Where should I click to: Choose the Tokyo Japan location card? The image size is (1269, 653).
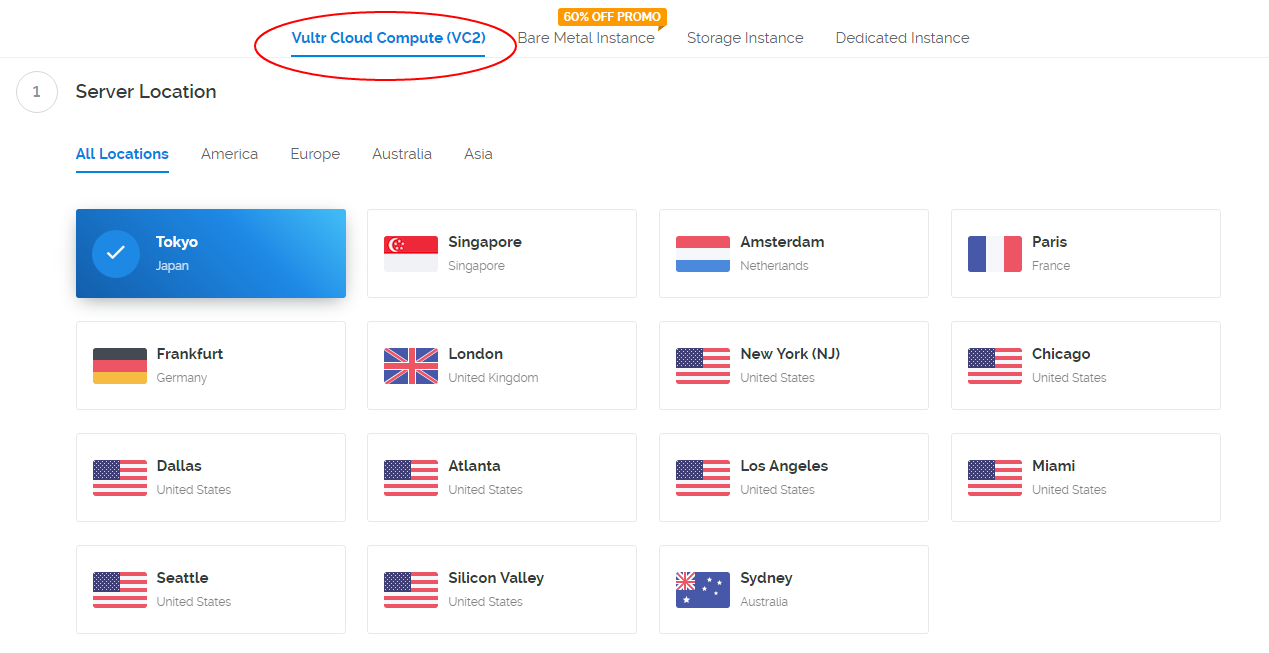[x=211, y=253]
